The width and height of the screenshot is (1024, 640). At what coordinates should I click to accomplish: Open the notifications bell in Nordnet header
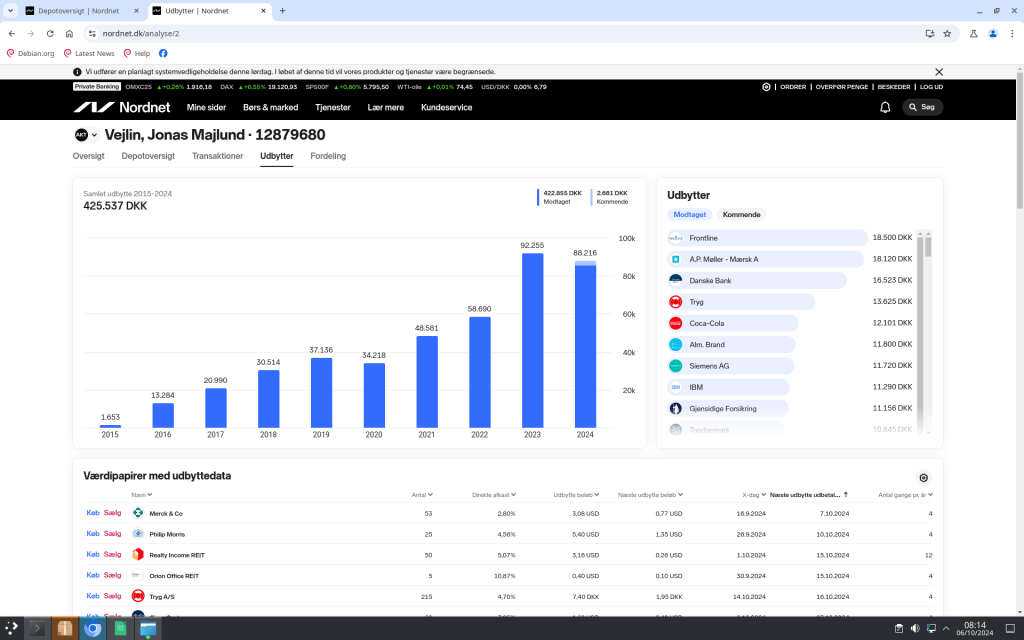(885, 107)
